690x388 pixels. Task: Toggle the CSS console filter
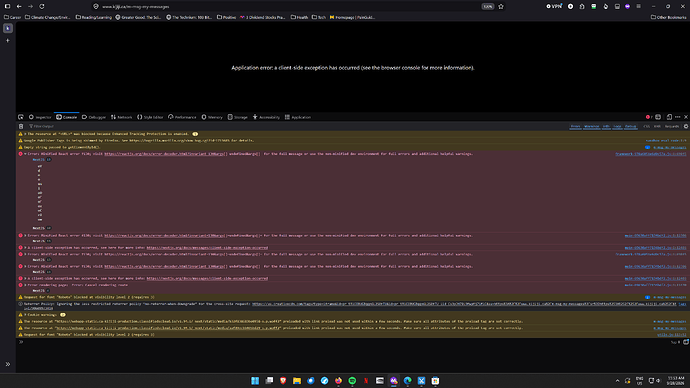coord(646,126)
